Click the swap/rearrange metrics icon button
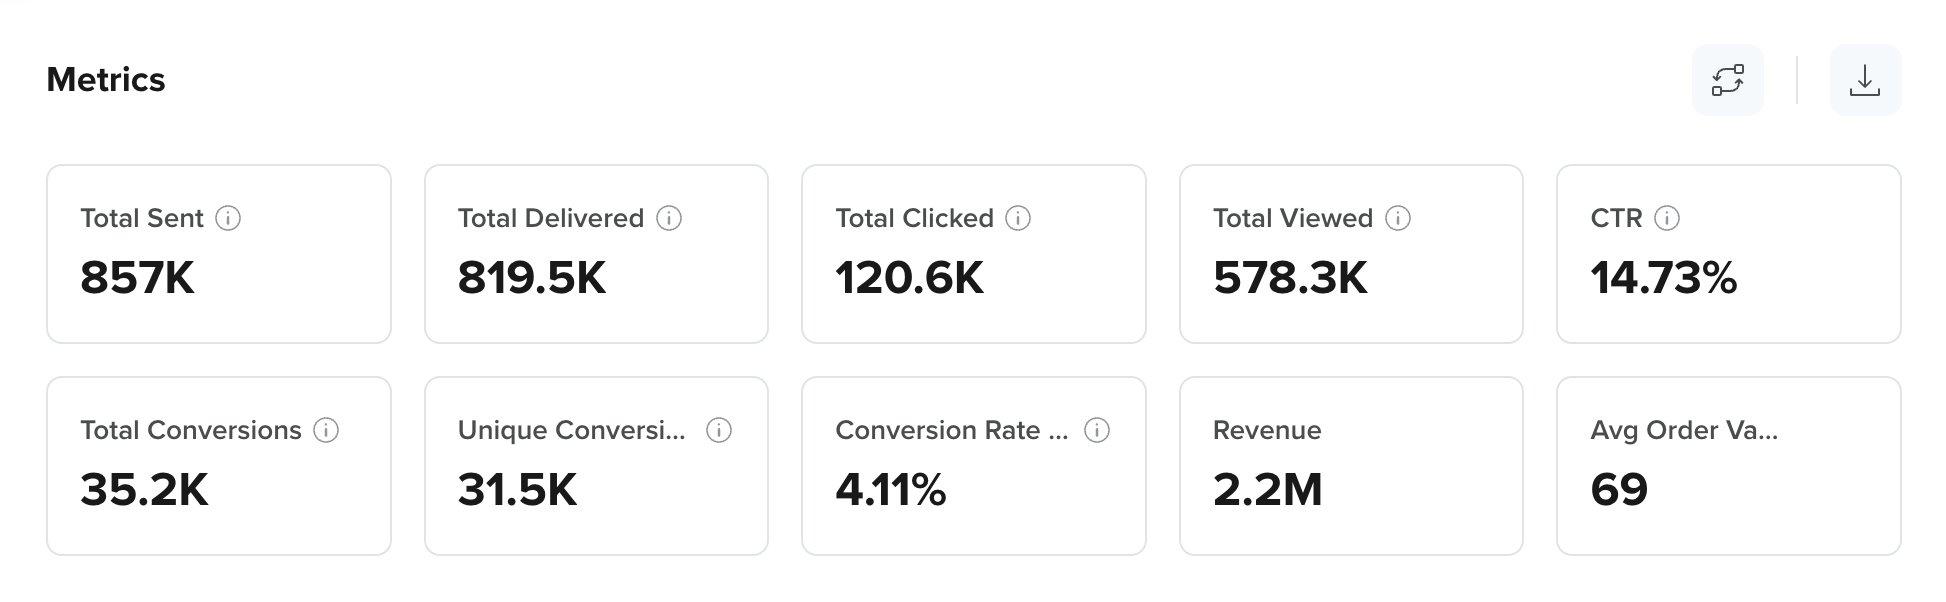1946x602 pixels. tap(1728, 80)
